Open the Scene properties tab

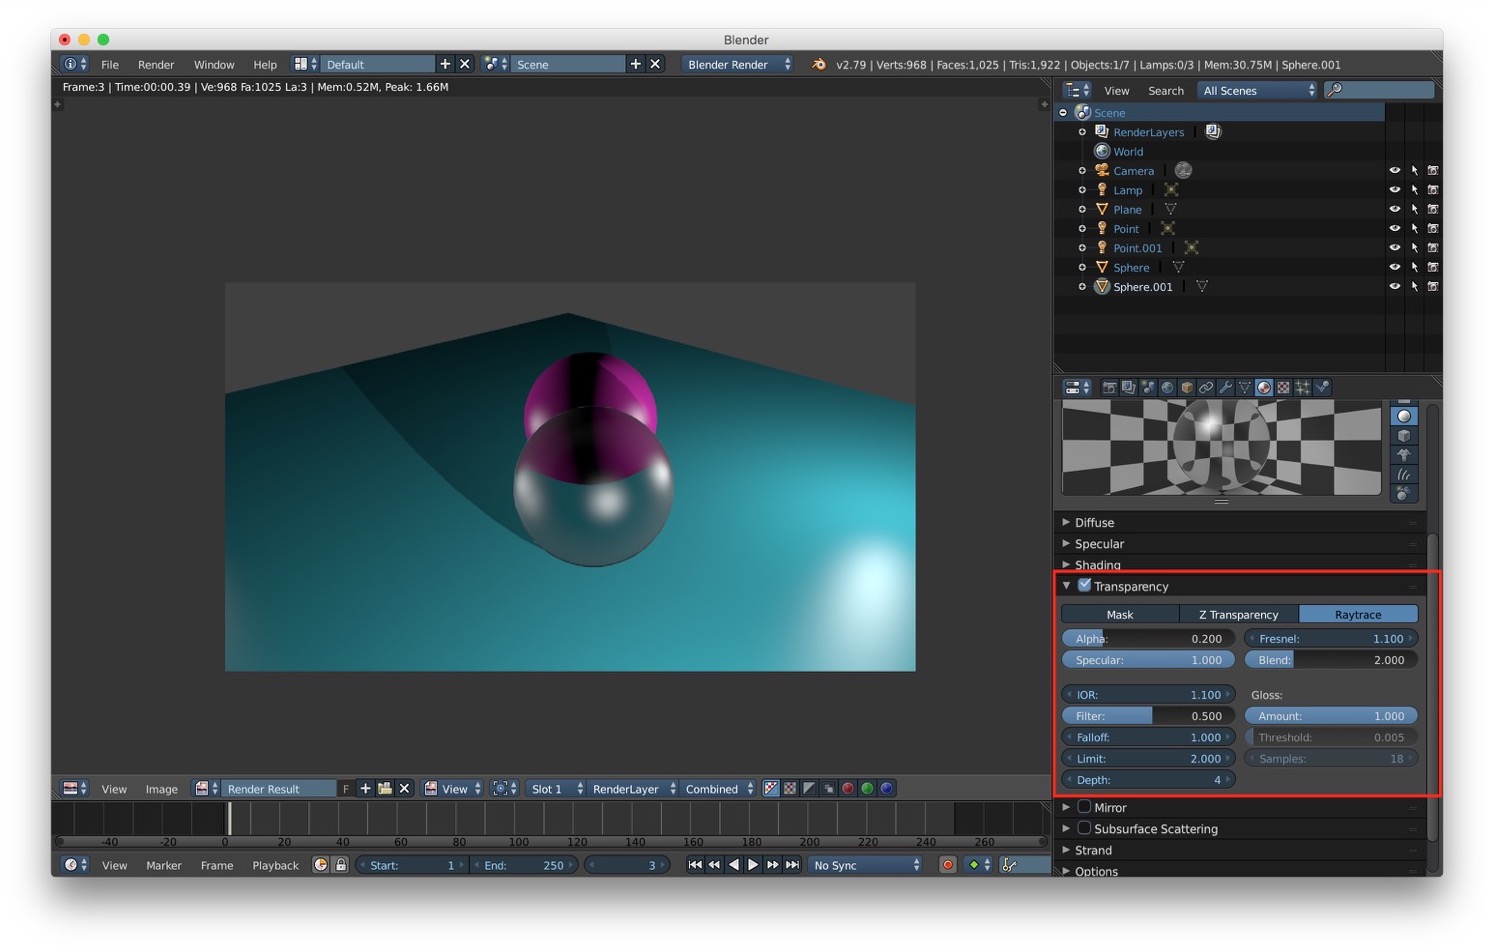[1148, 387]
